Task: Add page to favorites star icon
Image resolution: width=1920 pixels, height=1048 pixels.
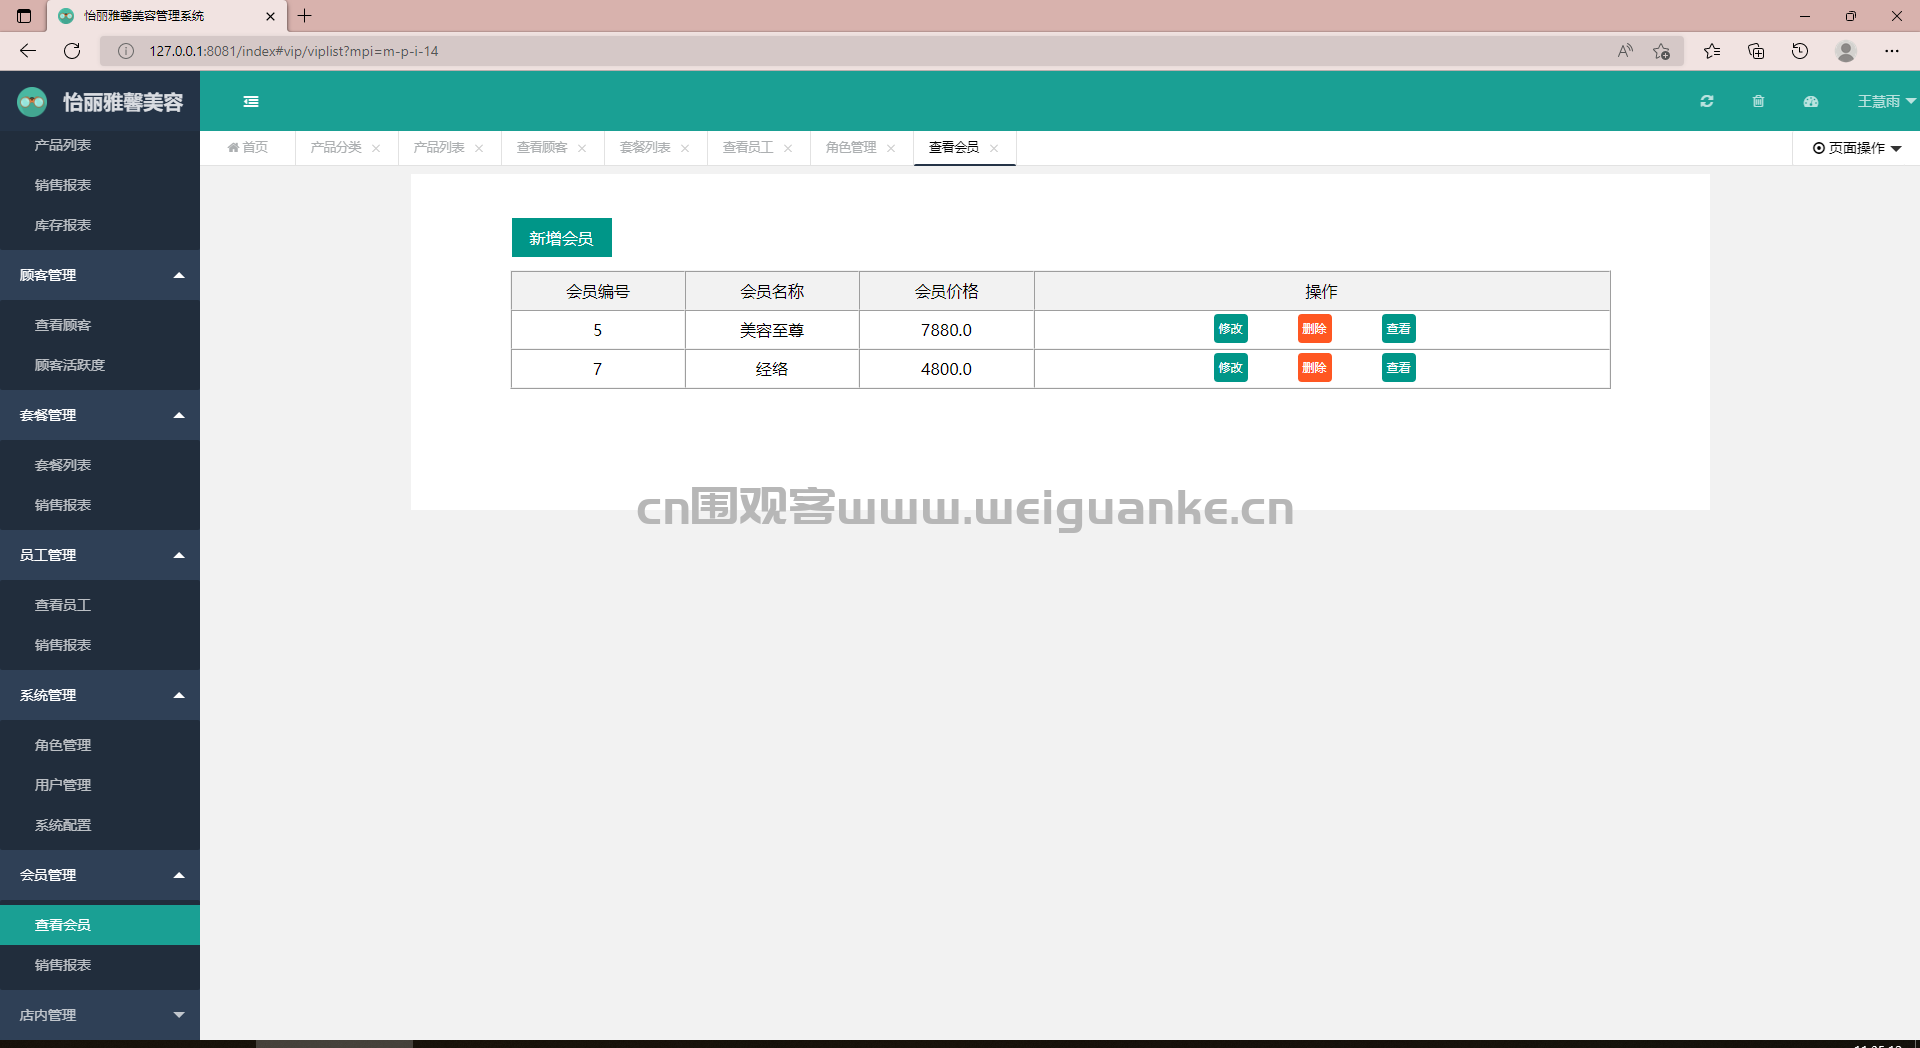Action: click(1662, 51)
